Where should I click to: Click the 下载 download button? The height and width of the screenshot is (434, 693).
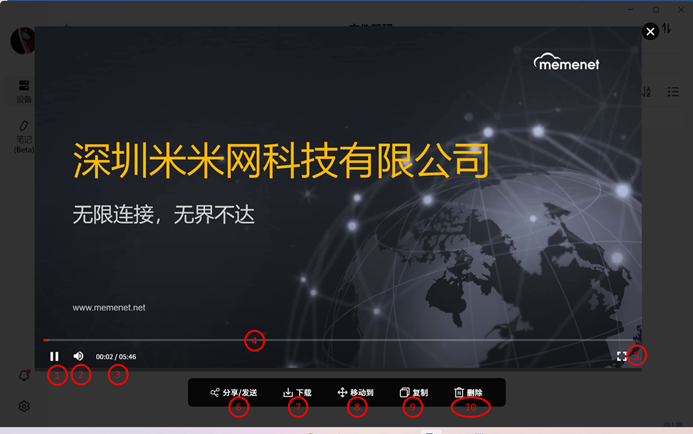tap(298, 393)
